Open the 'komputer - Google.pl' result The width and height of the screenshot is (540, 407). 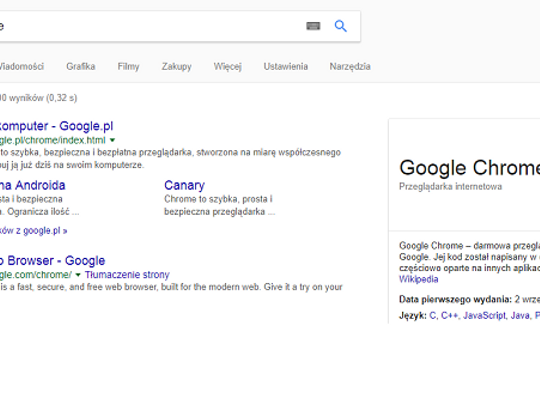point(56,126)
